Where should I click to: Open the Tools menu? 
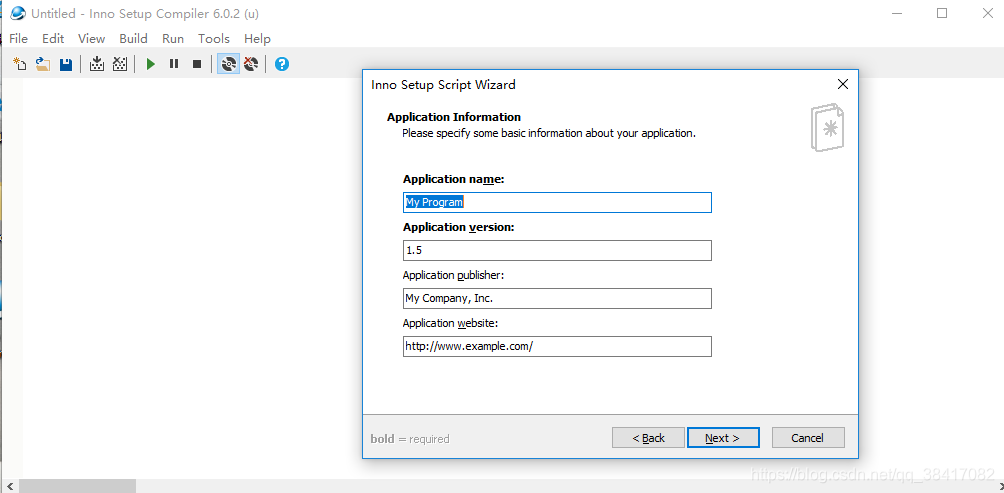click(214, 38)
